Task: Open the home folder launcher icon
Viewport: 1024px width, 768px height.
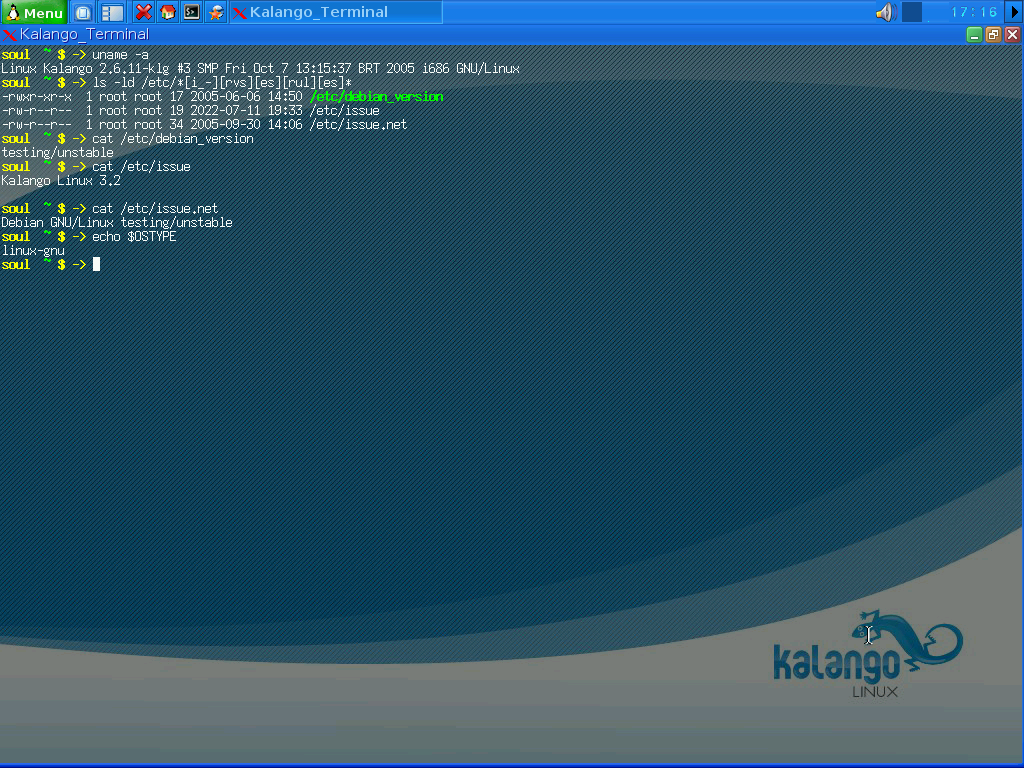Action: [168, 12]
